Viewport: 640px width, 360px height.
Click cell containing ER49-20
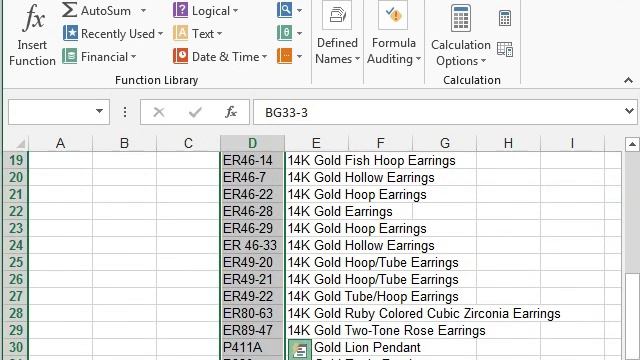(x=252, y=262)
